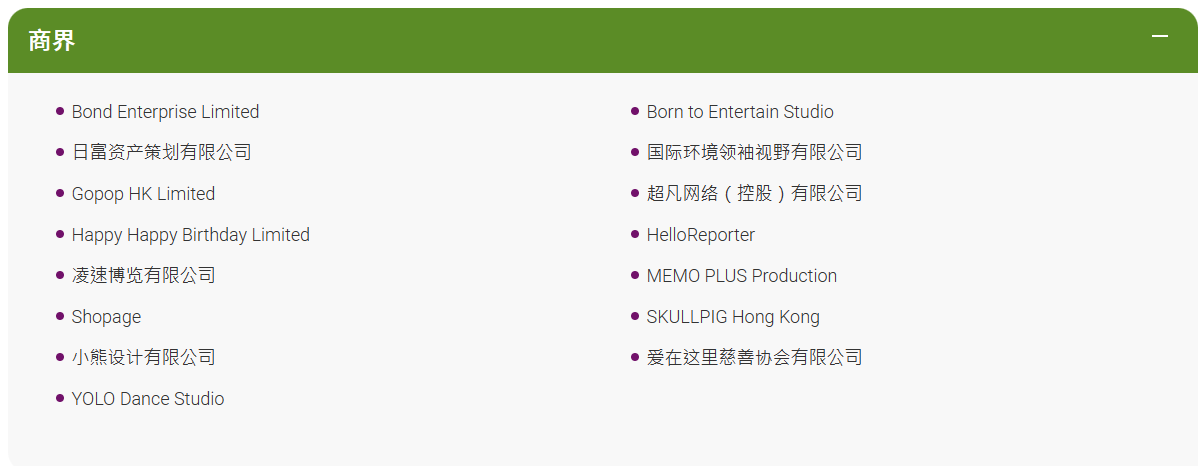Click YOLO Dance Studio
The width and height of the screenshot is (1203, 466).
click(x=148, y=399)
